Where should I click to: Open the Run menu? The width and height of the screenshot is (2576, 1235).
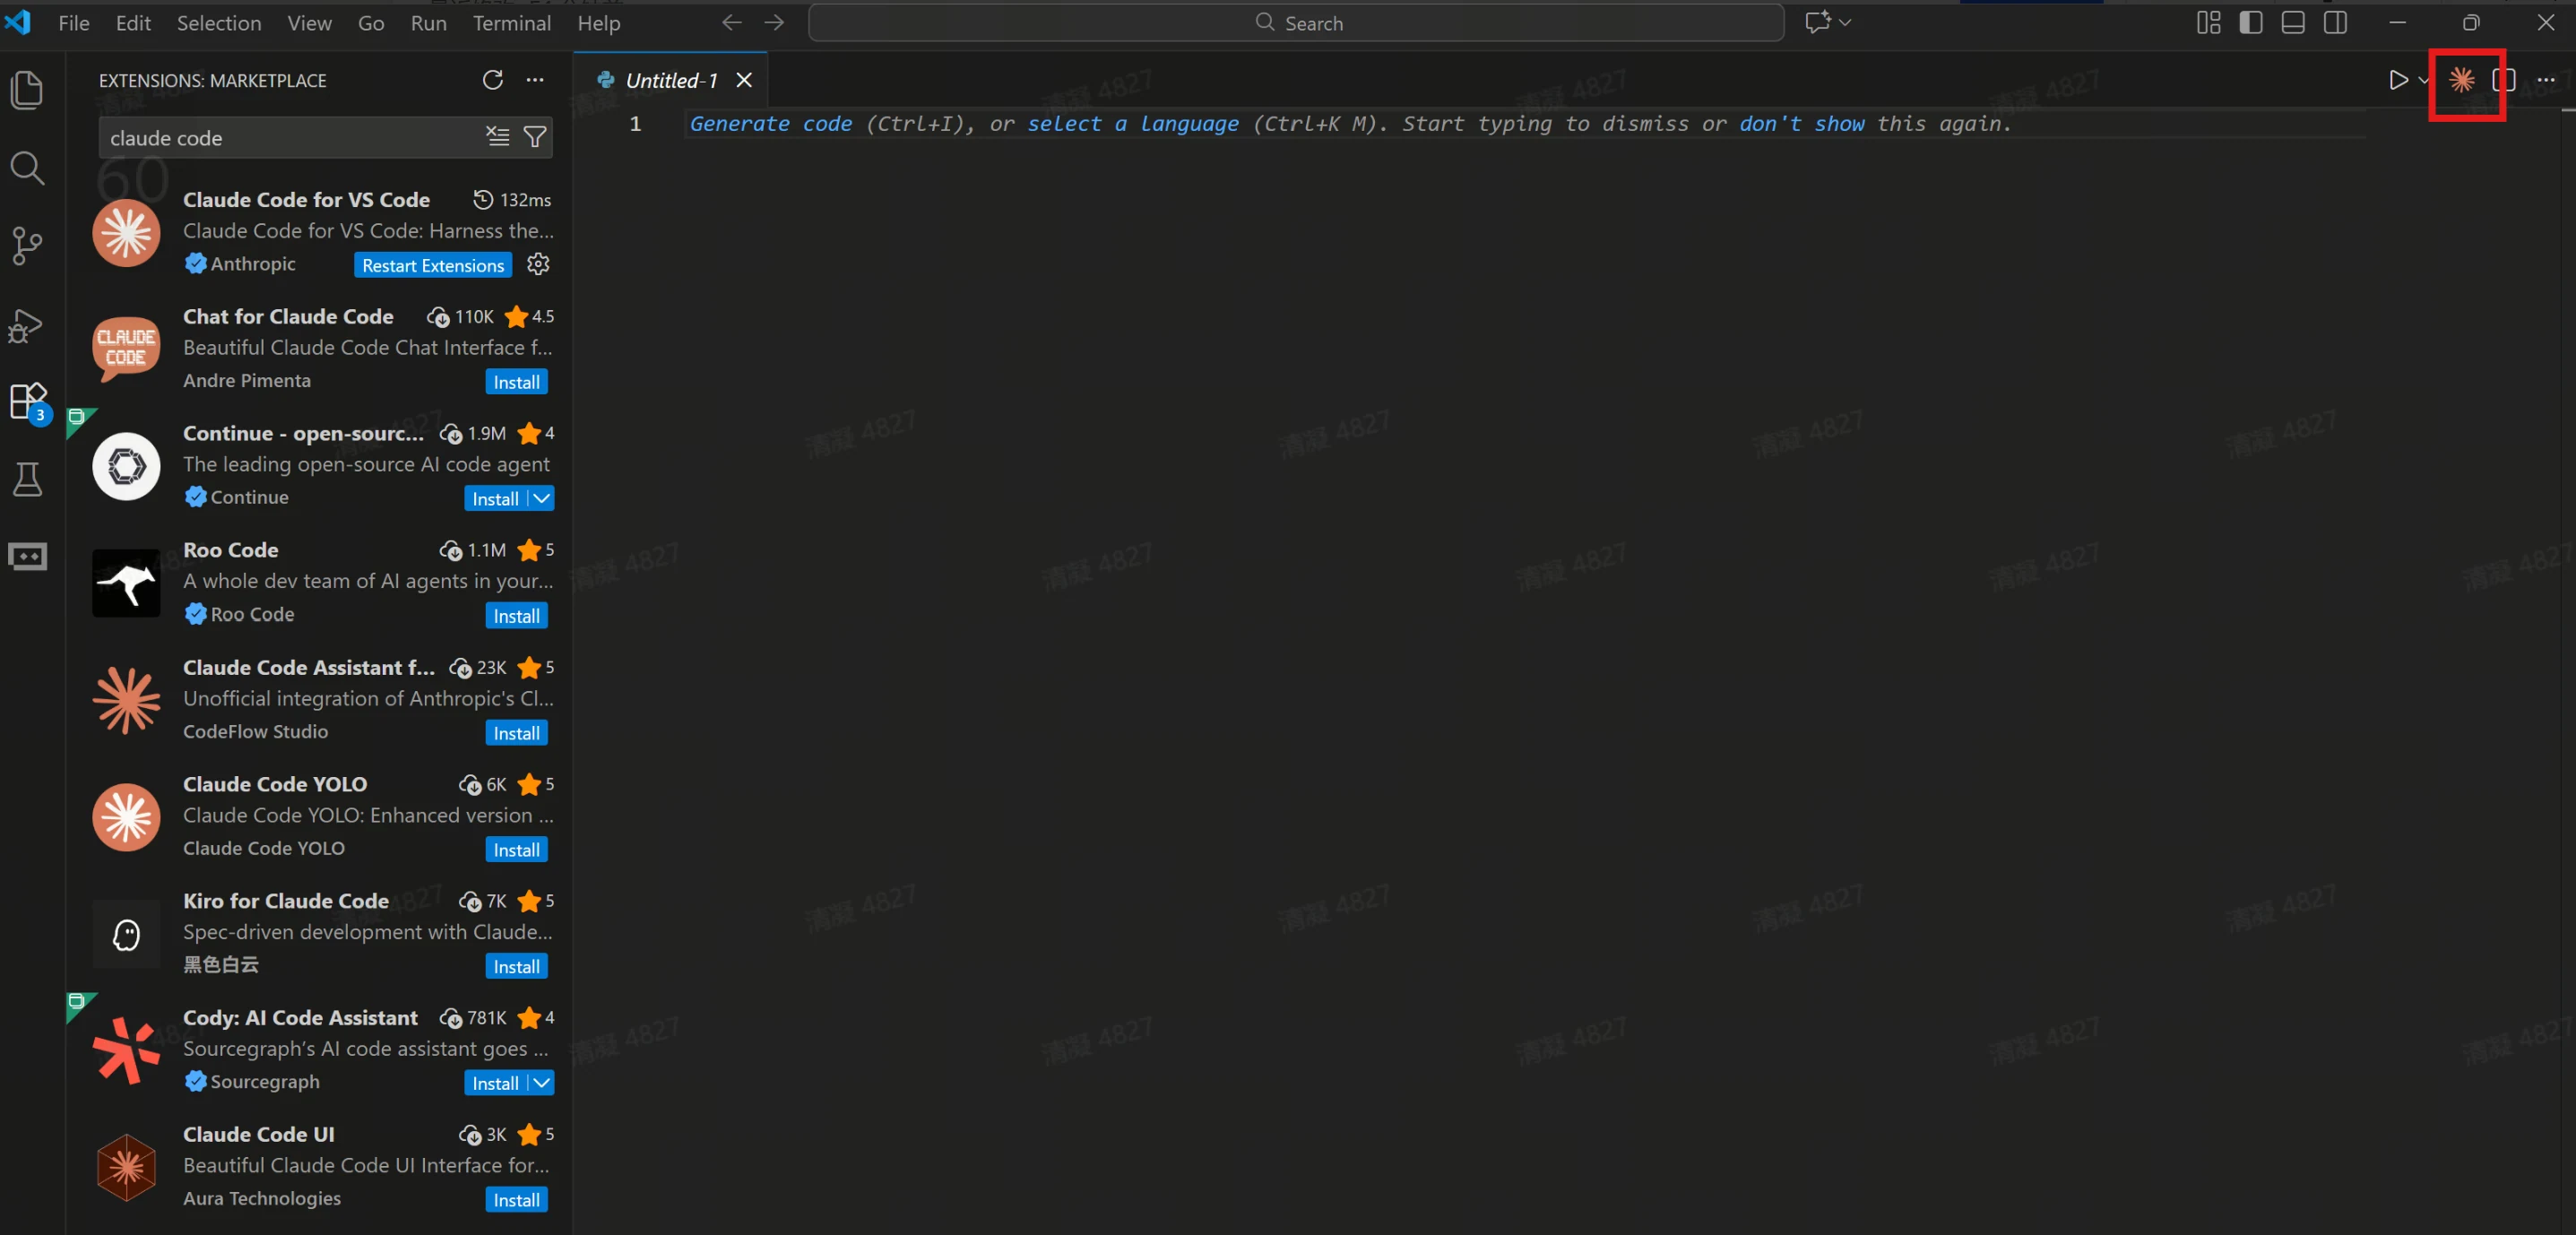click(x=428, y=22)
